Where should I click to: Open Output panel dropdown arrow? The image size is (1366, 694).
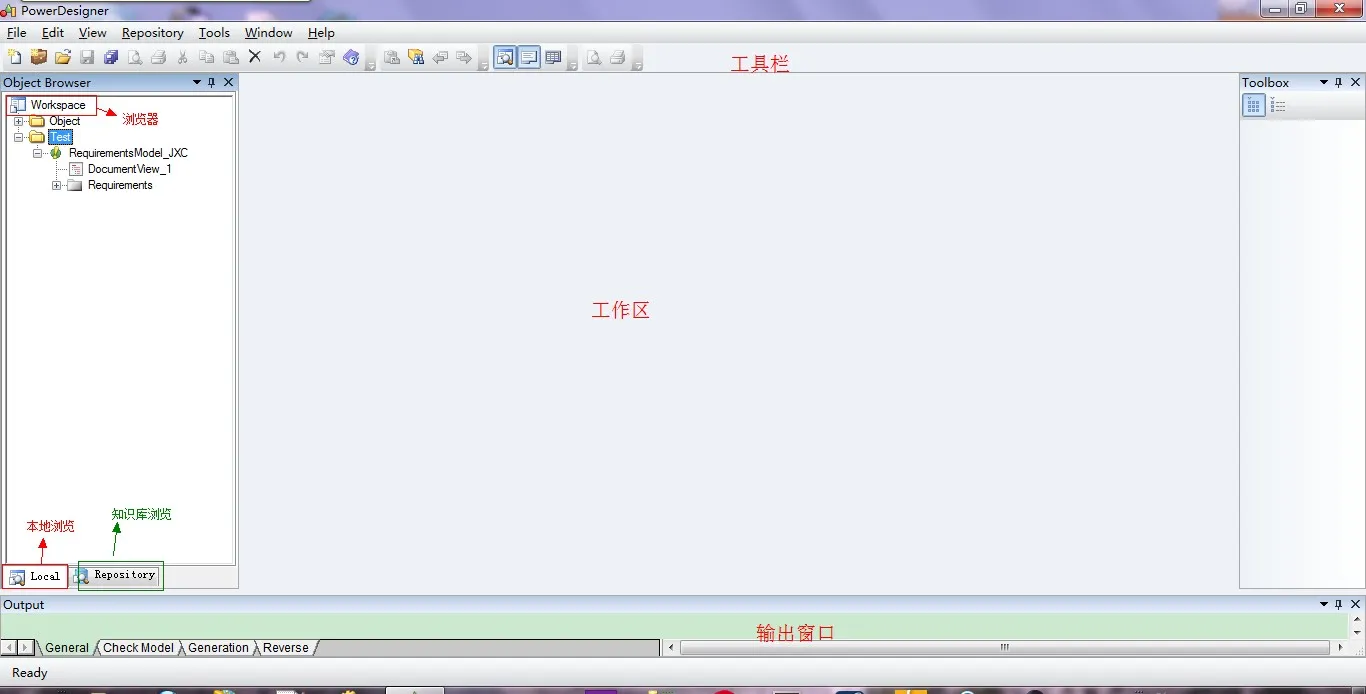coord(1324,604)
